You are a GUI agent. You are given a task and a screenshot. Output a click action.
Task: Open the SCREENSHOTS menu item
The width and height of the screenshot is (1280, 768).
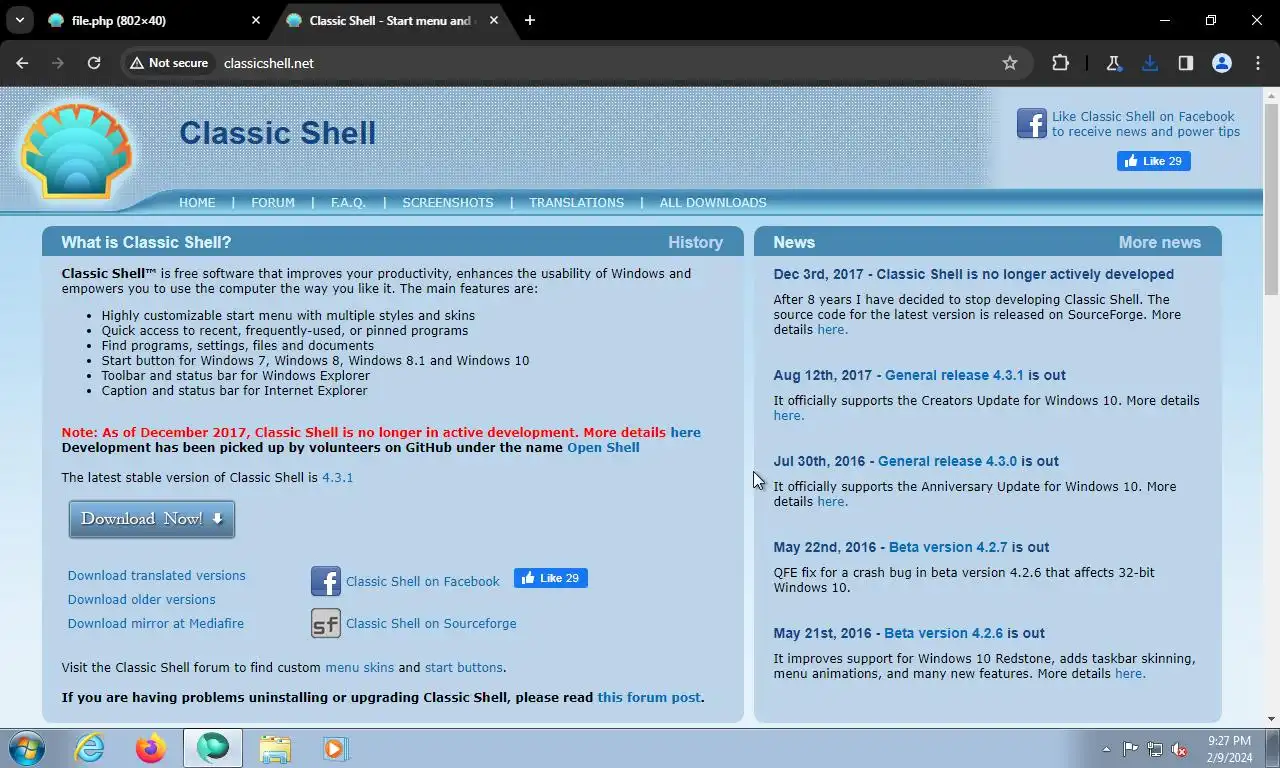pyautogui.click(x=448, y=202)
